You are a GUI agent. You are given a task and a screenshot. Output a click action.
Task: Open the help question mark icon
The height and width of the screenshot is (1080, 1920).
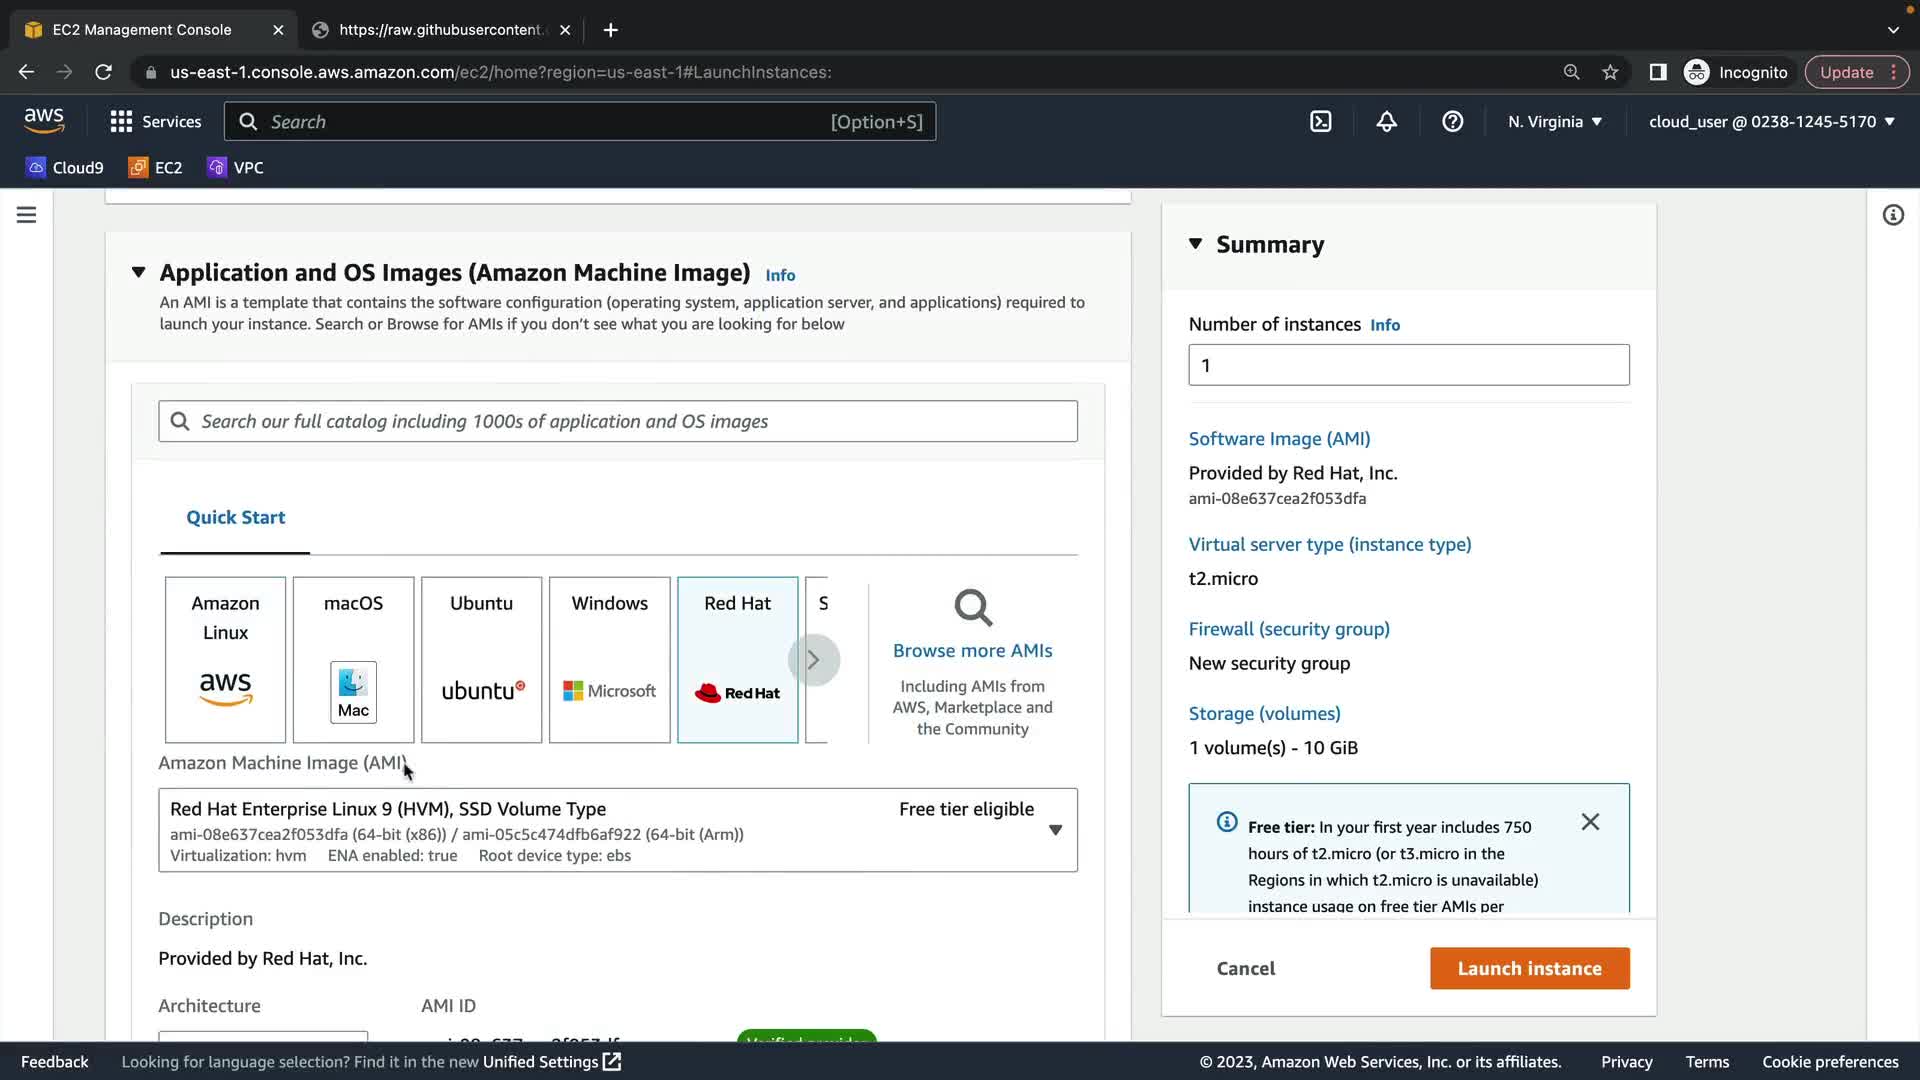(x=1452, y=122)
